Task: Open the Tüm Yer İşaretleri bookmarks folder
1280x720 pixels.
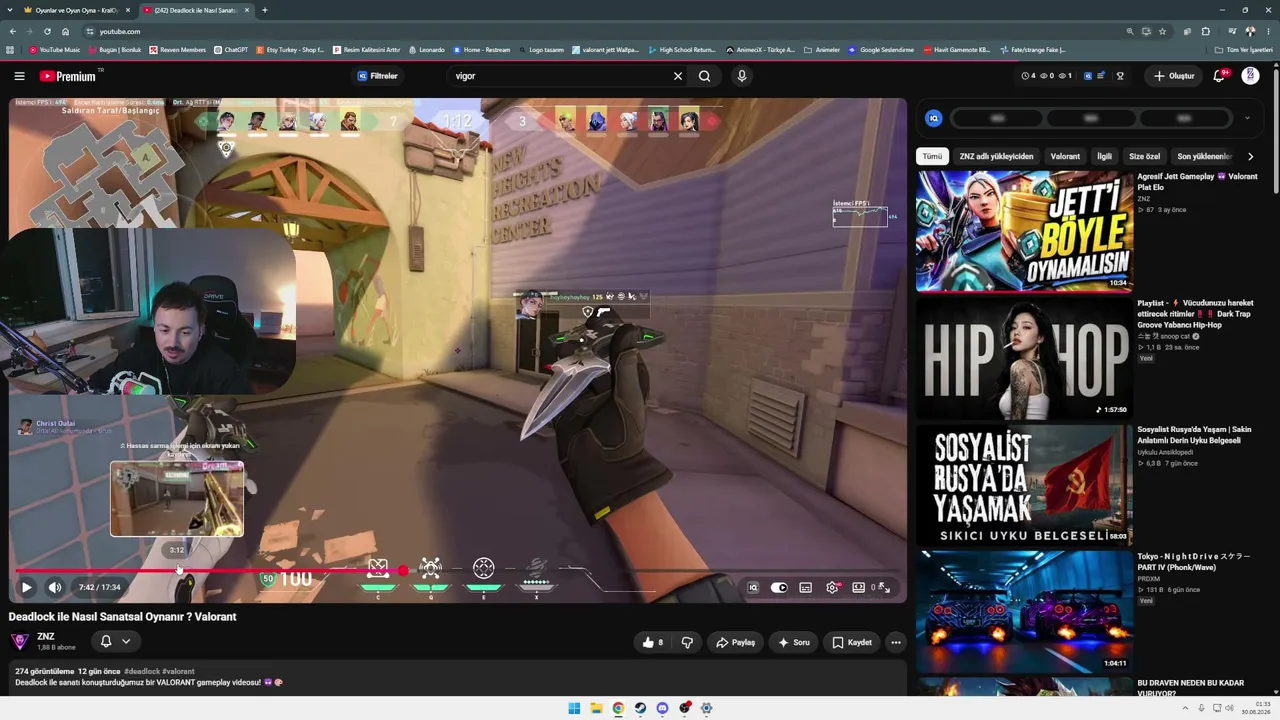Action: 1244,49
